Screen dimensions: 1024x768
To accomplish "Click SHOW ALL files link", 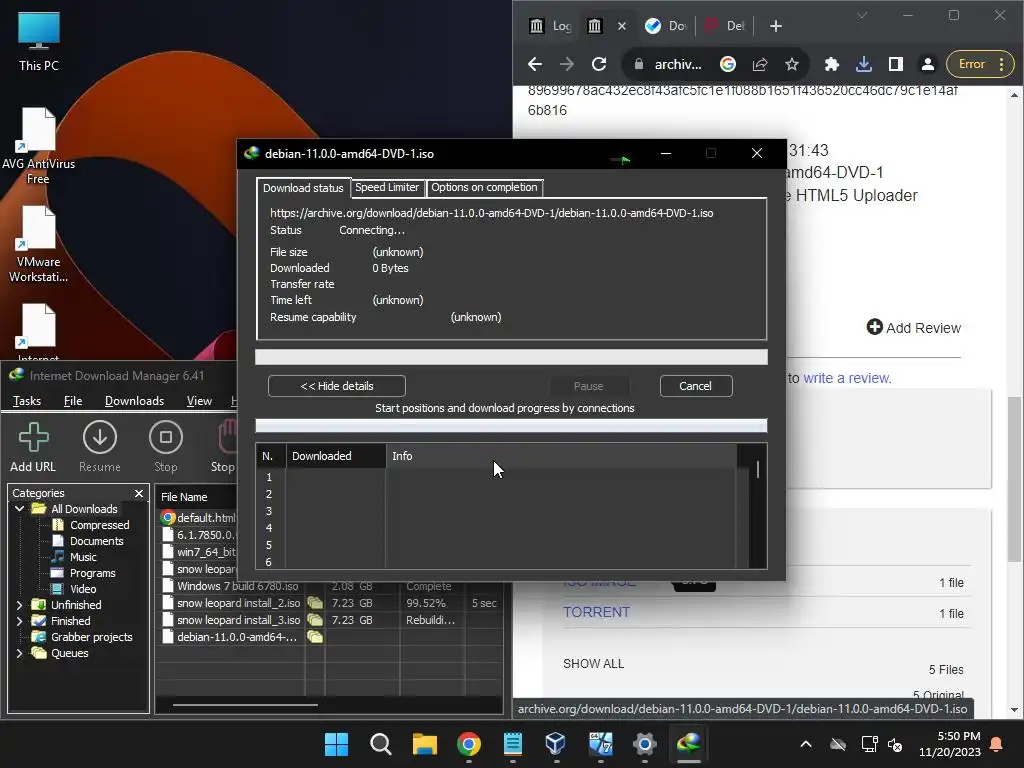I will 594,664.
